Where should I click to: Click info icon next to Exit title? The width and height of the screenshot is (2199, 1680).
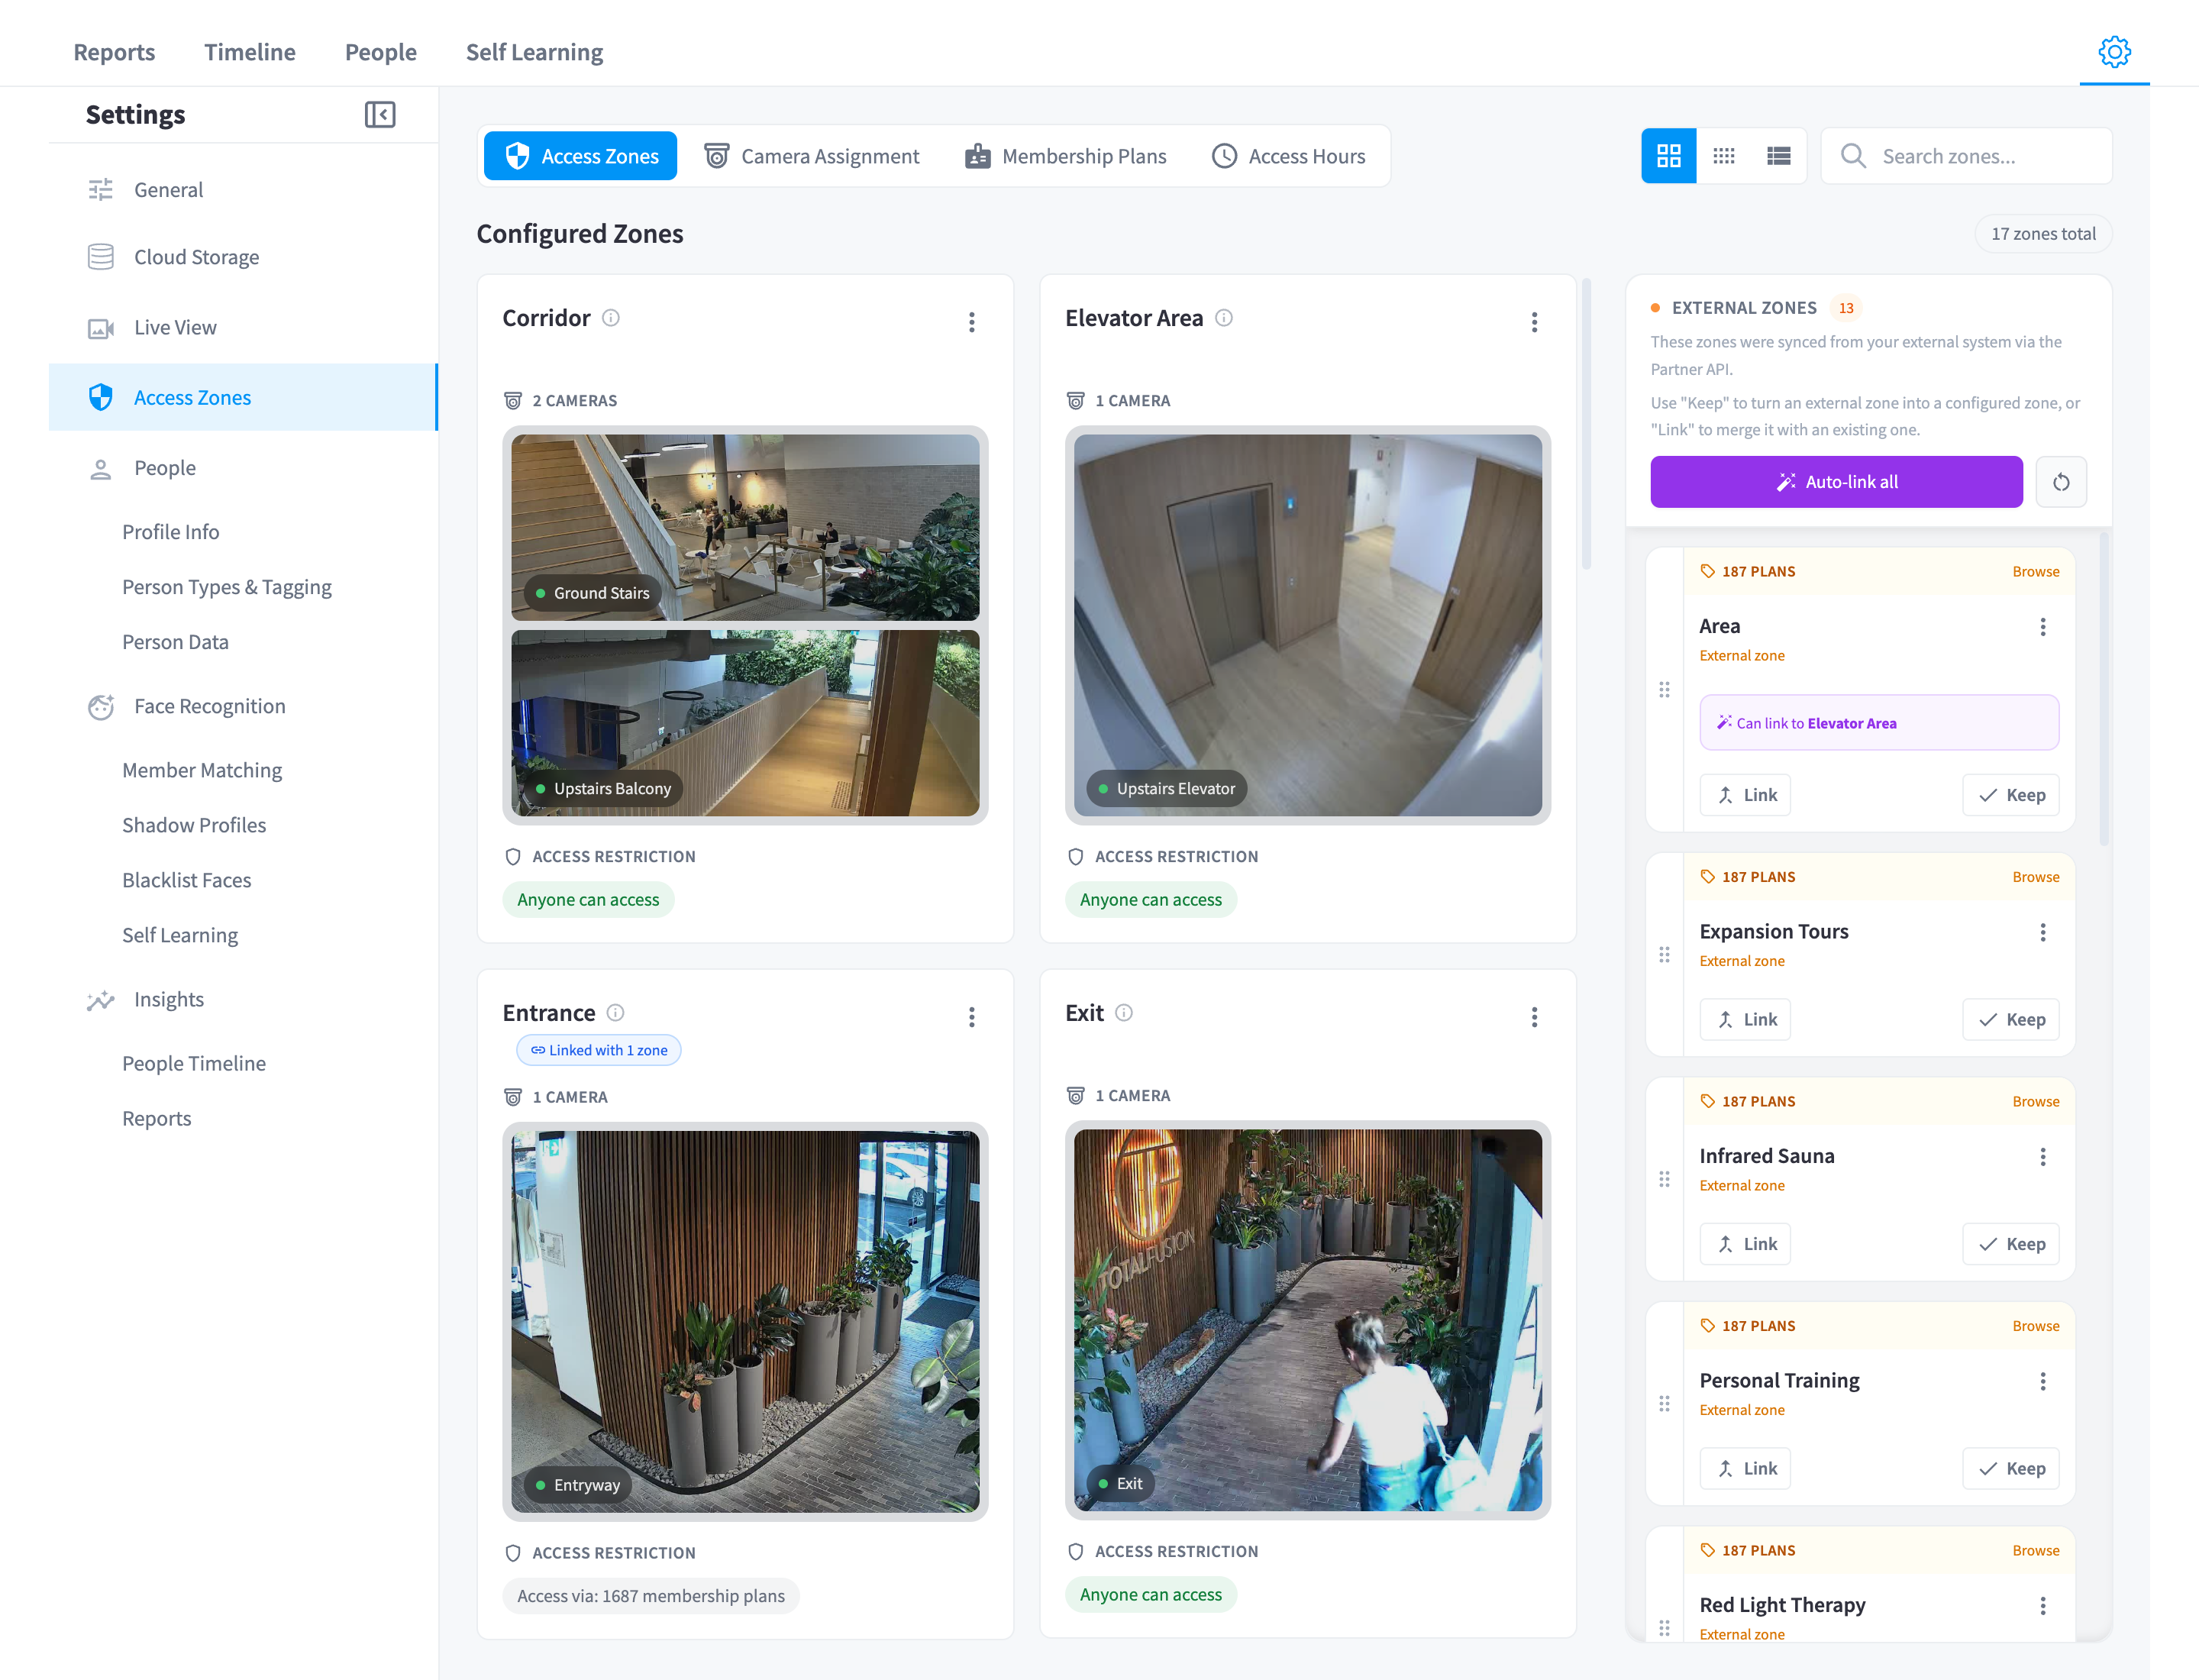pyautogui.click(x=1123, y=1013)
